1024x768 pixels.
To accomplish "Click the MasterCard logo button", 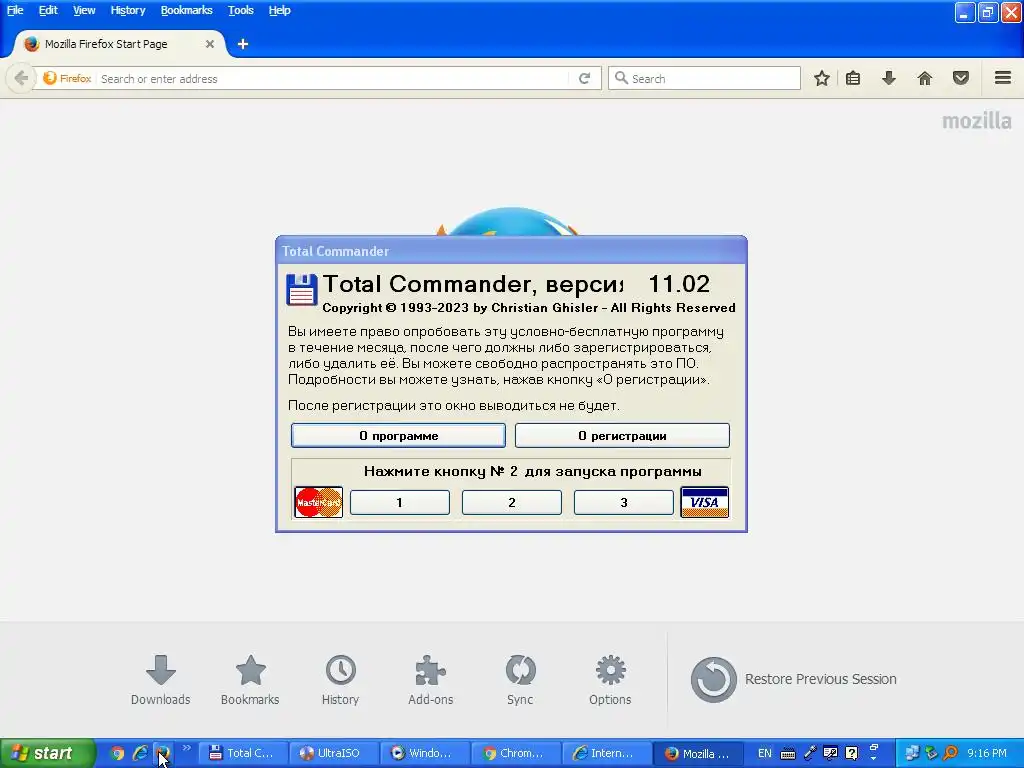I will 319,502.
